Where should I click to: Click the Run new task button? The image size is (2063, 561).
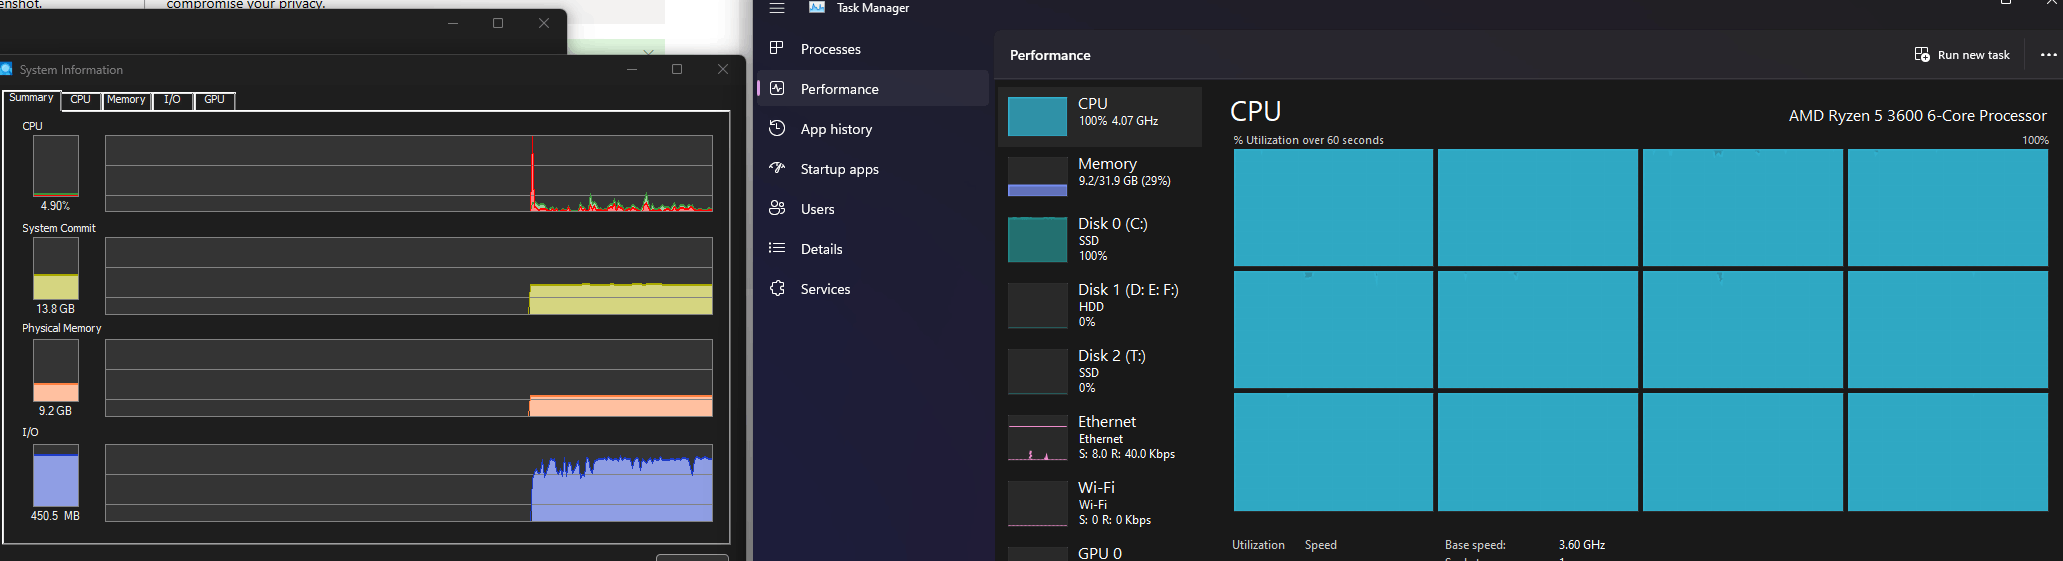point(1962,55)
